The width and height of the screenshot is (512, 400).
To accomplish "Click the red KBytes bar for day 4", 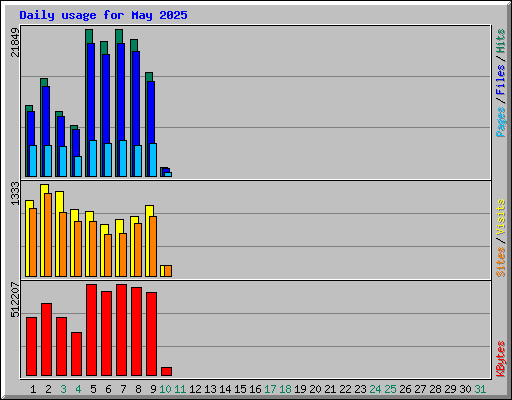I will pos(76,354).
